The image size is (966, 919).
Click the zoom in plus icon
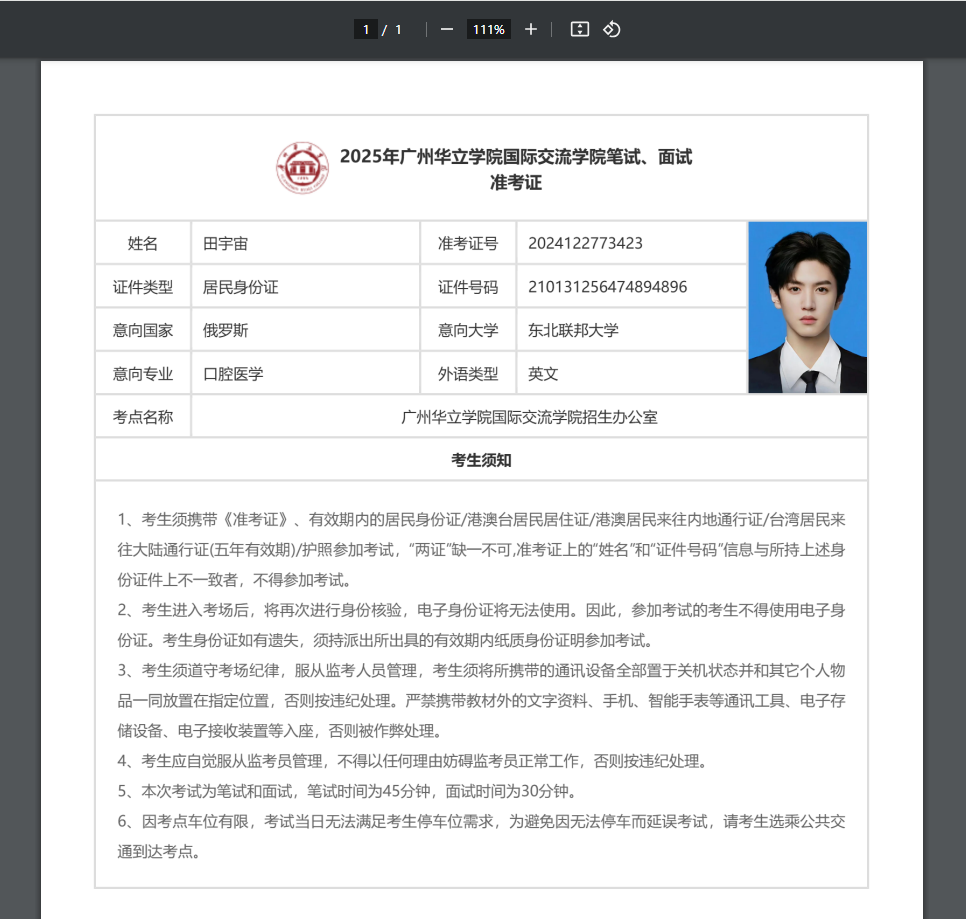click(531, 29)
